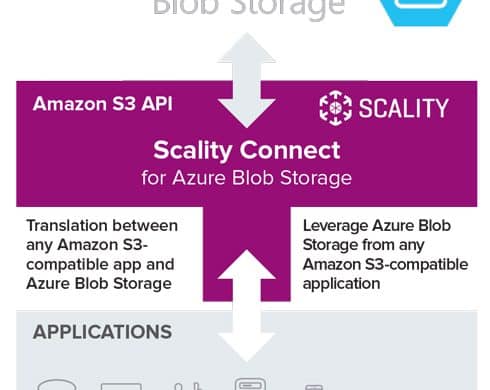490x390 pixels.
Task: Click the database cylinder icon under Applications
Action: click(x=57, y=385)
